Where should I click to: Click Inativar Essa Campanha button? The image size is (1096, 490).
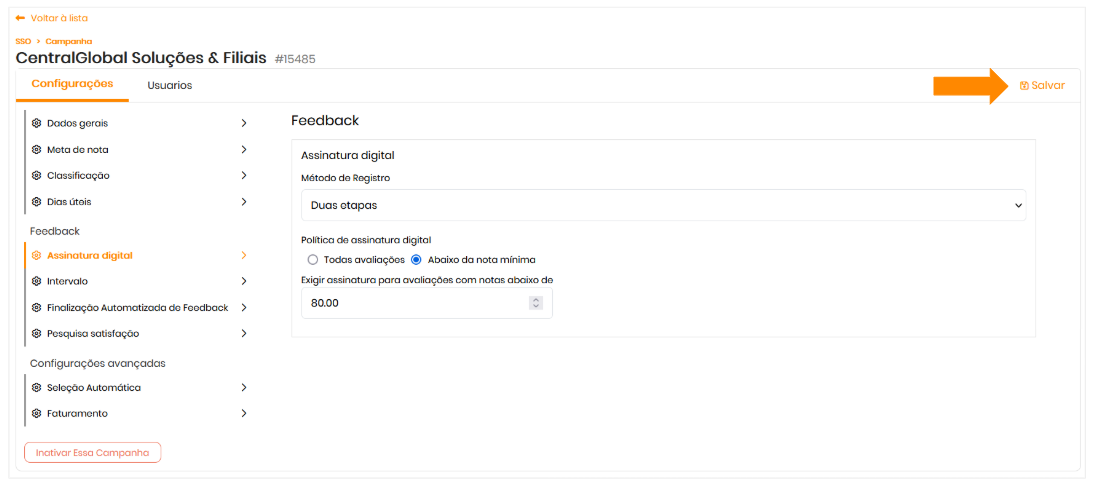click(x=92, y=453)
